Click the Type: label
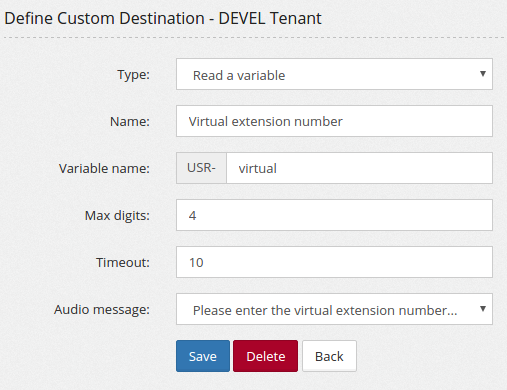Image resolution: width=507 pixels, height=390 pixels. point(133,75)
